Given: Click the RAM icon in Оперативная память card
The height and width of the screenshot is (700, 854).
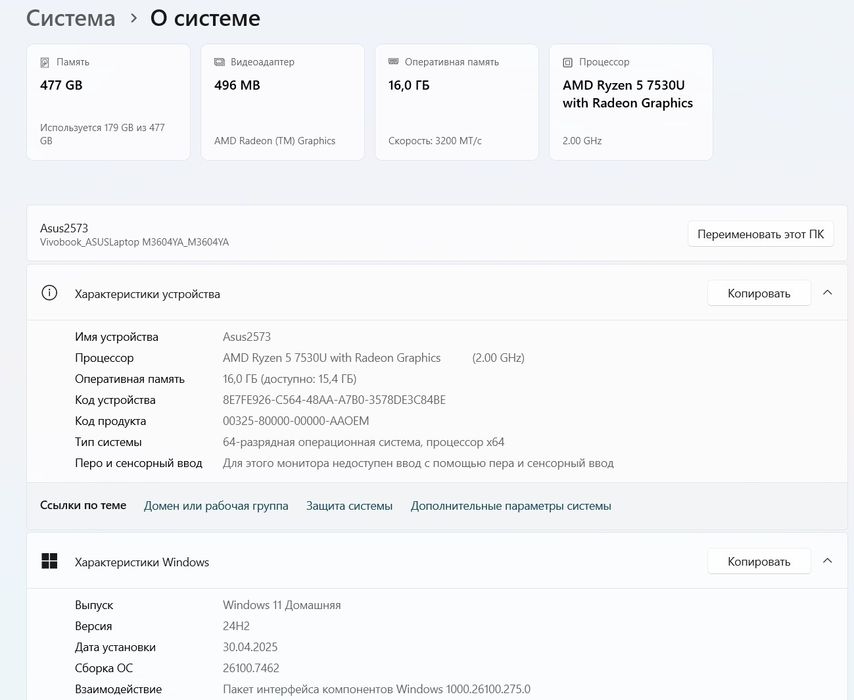Looking at the screenshot, I should click(x=393, y=62).
